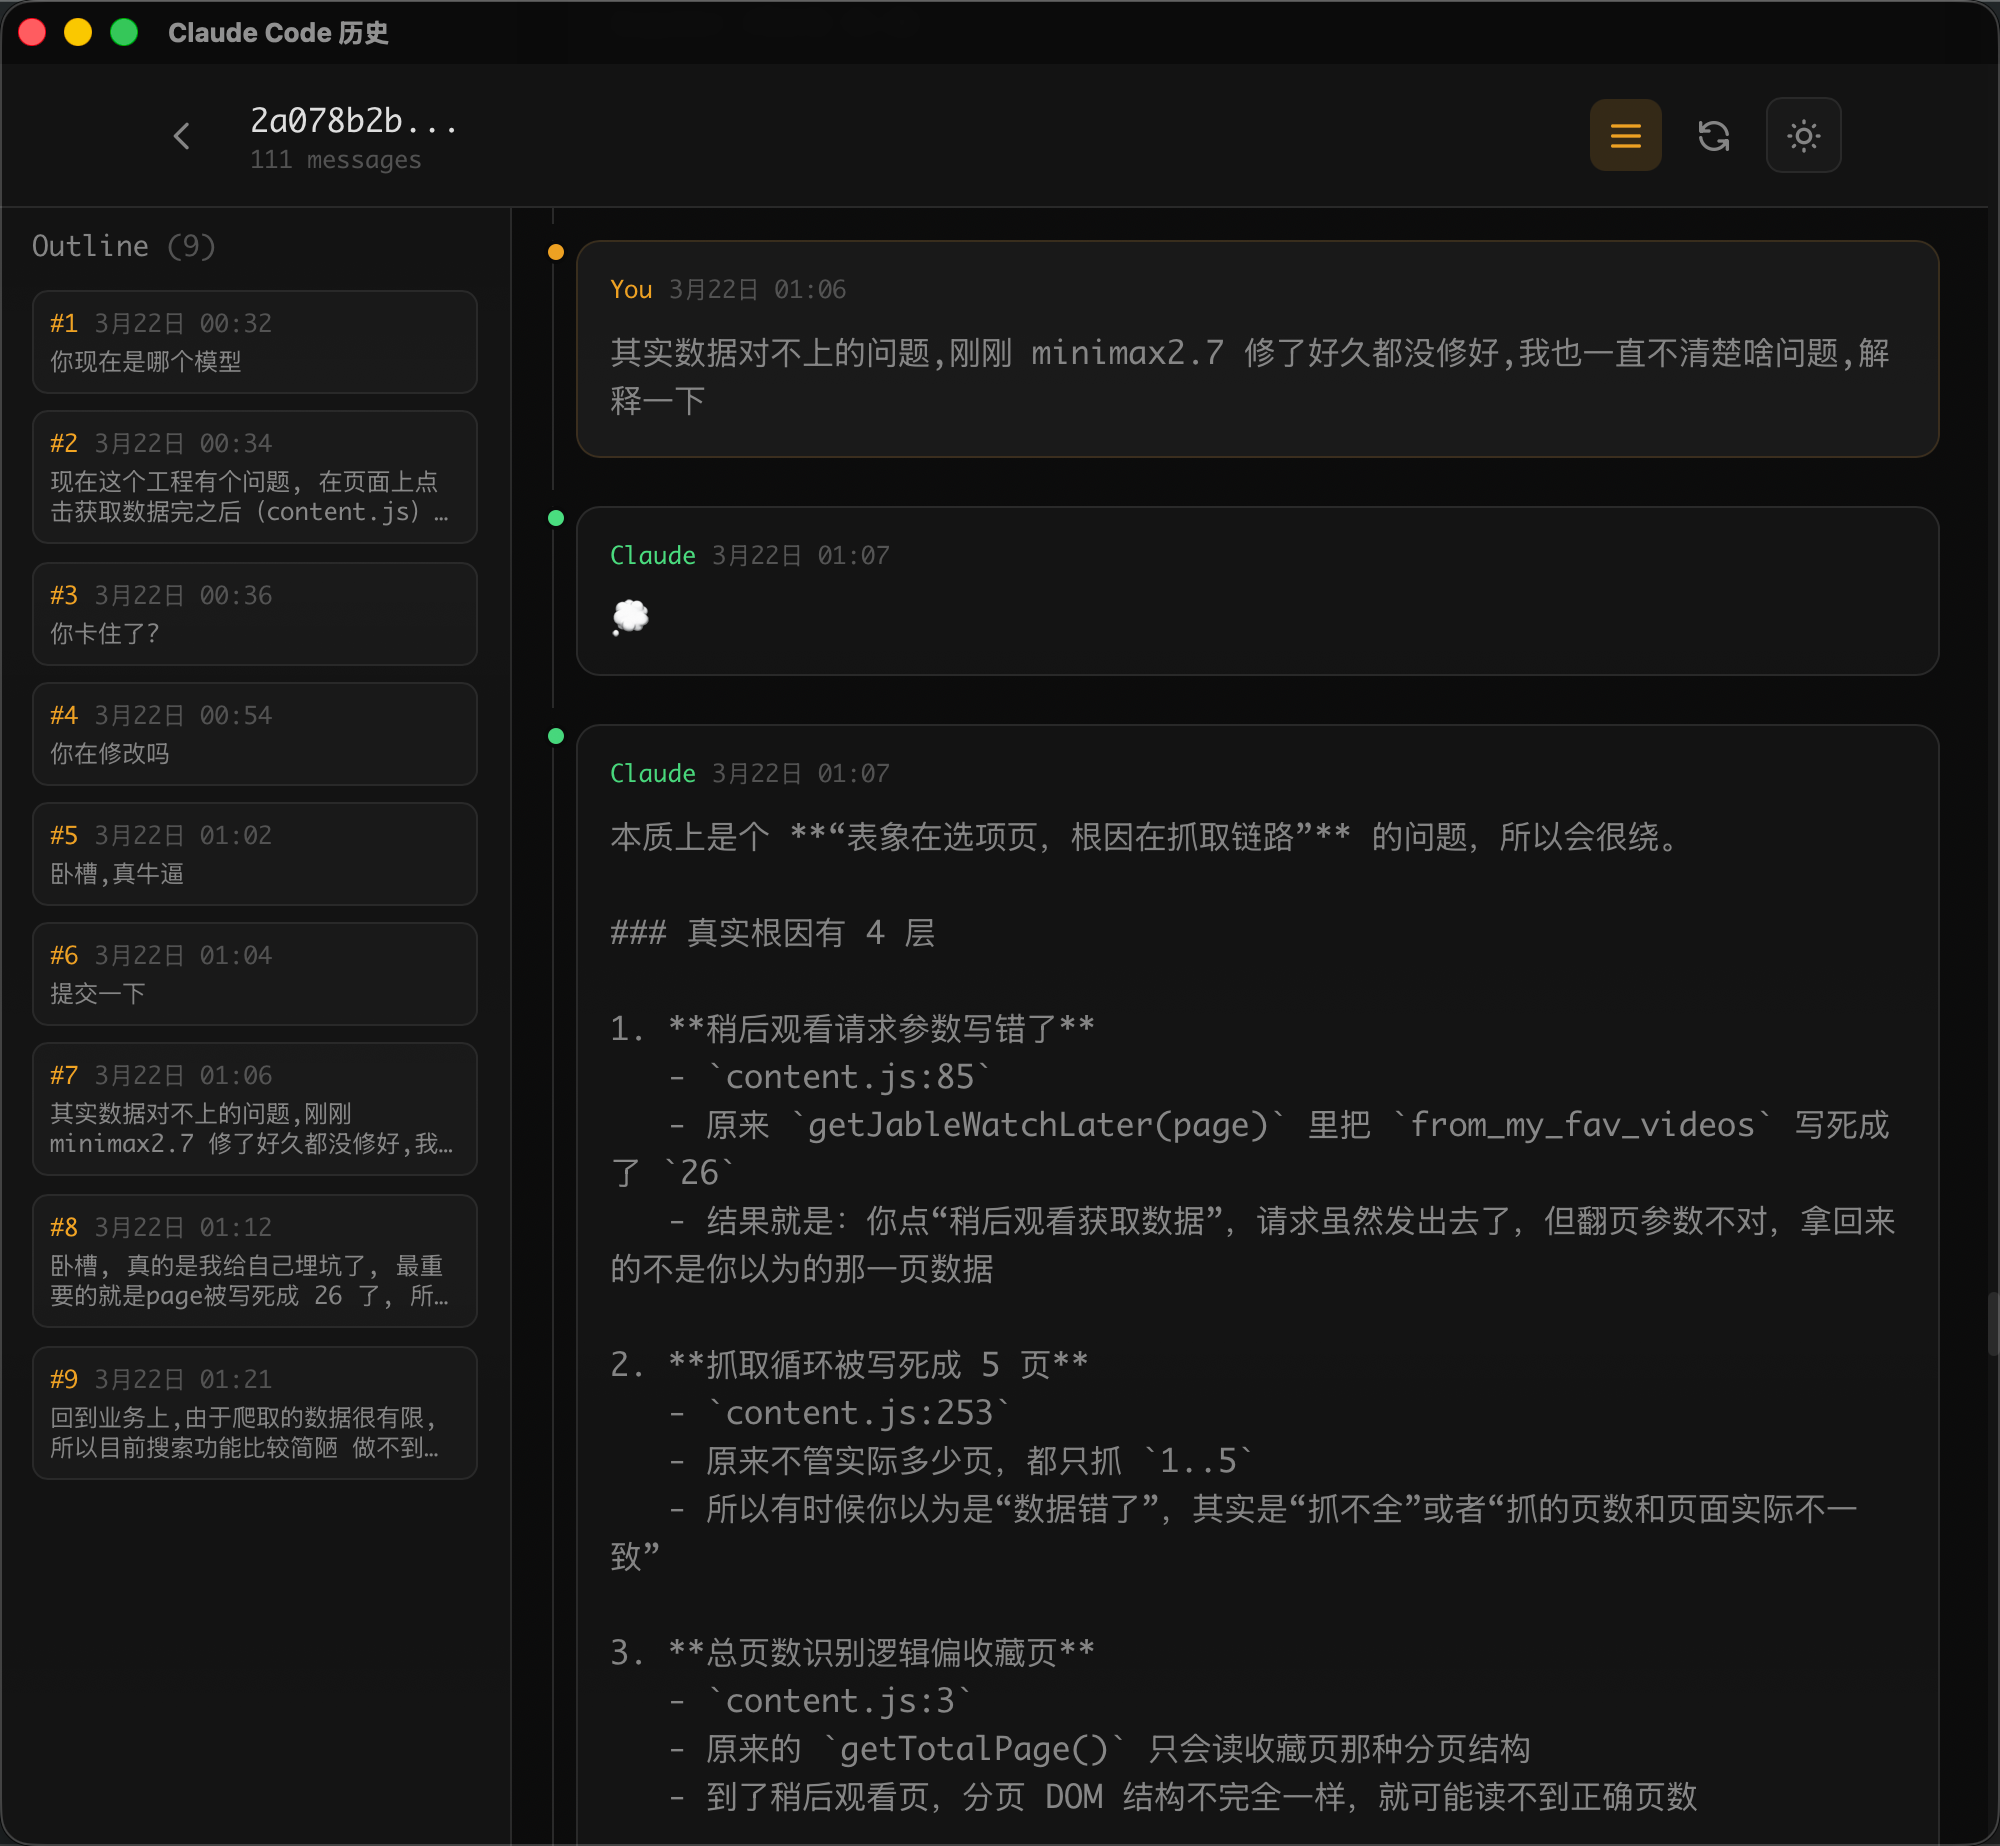The width and height of the screenshot is (2000, 1846).
Task: Jump to outline item #6 提交一下
Action: [254, 974]
